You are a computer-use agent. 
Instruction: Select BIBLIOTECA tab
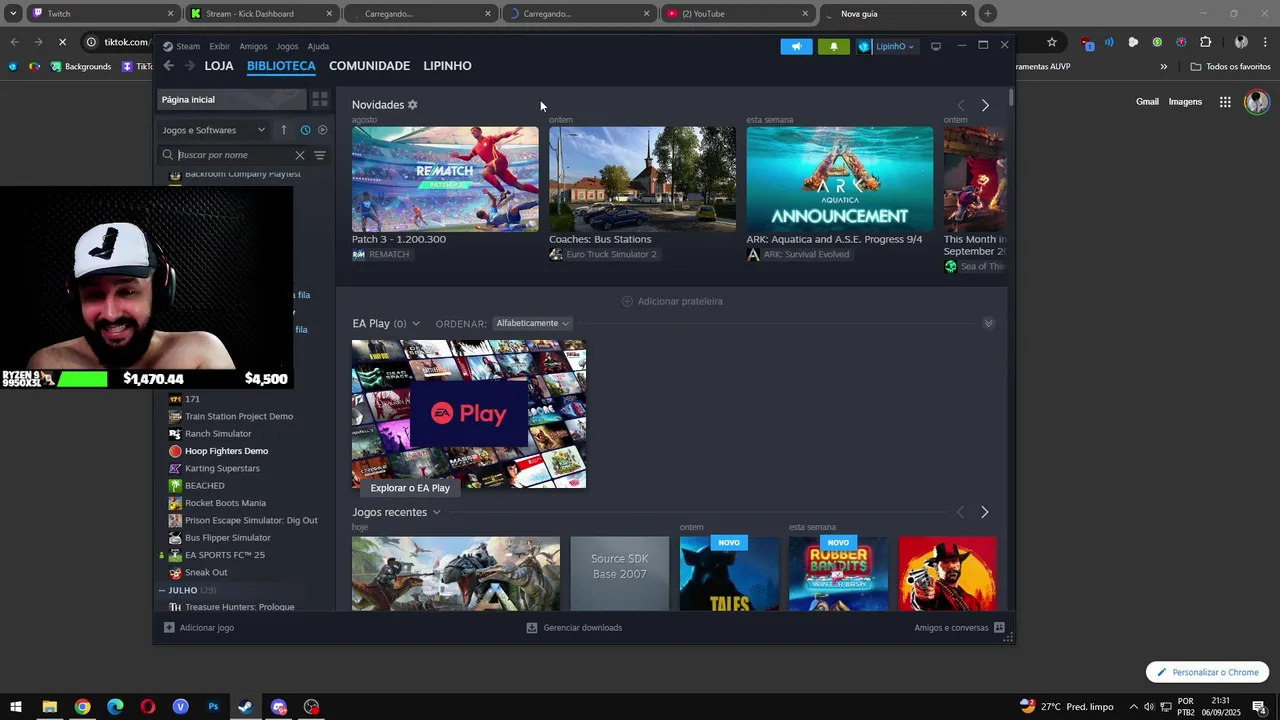point(281,66)
